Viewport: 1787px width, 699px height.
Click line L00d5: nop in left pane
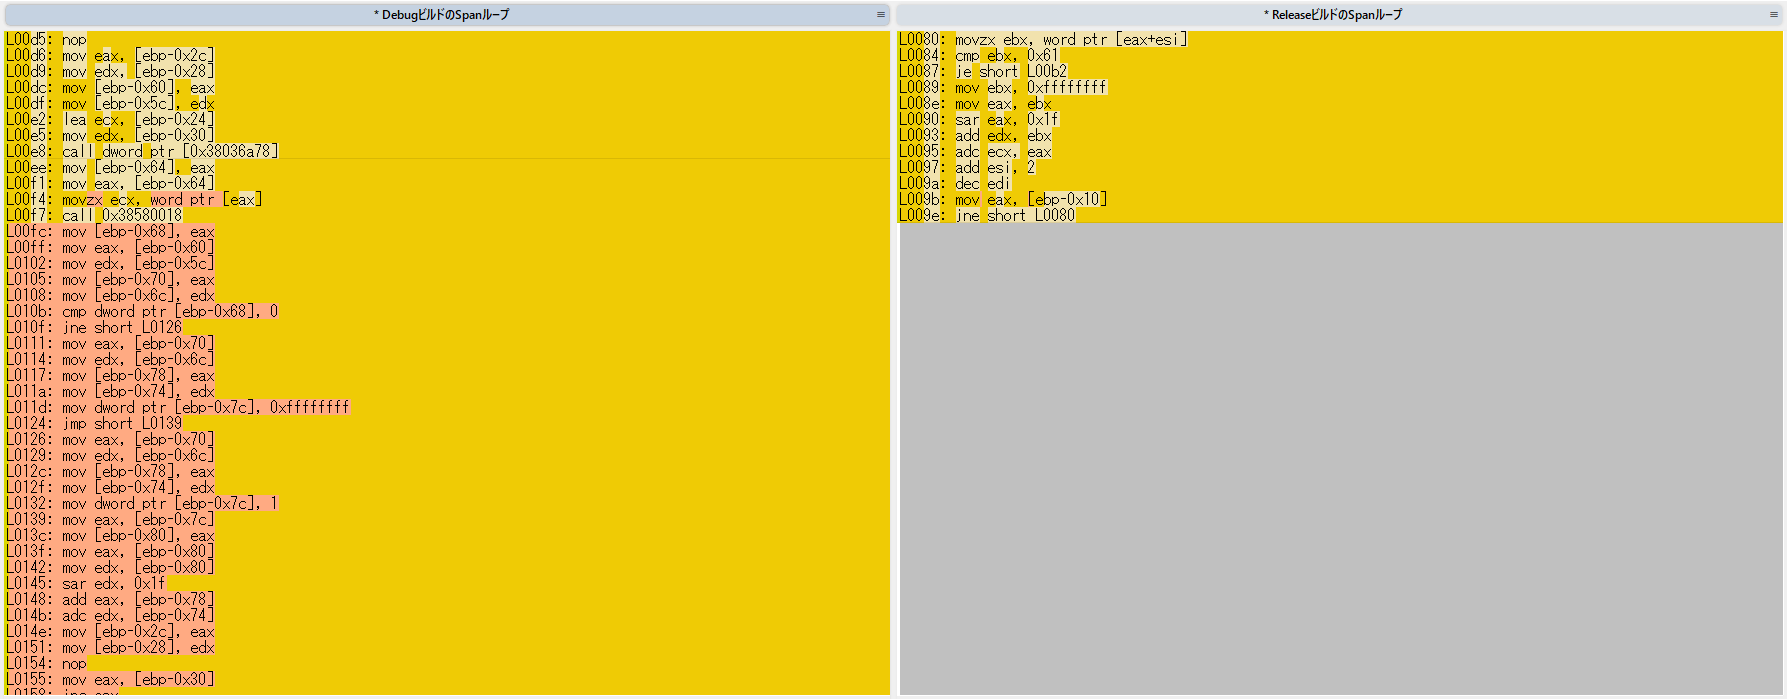[x=46, y=40]
